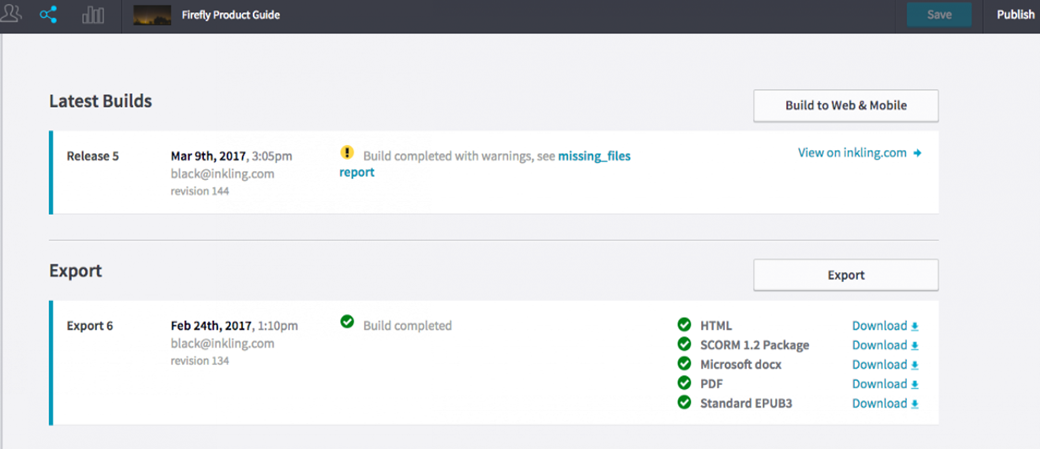Click the Build to Web & Mobile button
Viewport: 1040px width, 449px height.
point(845,105)
